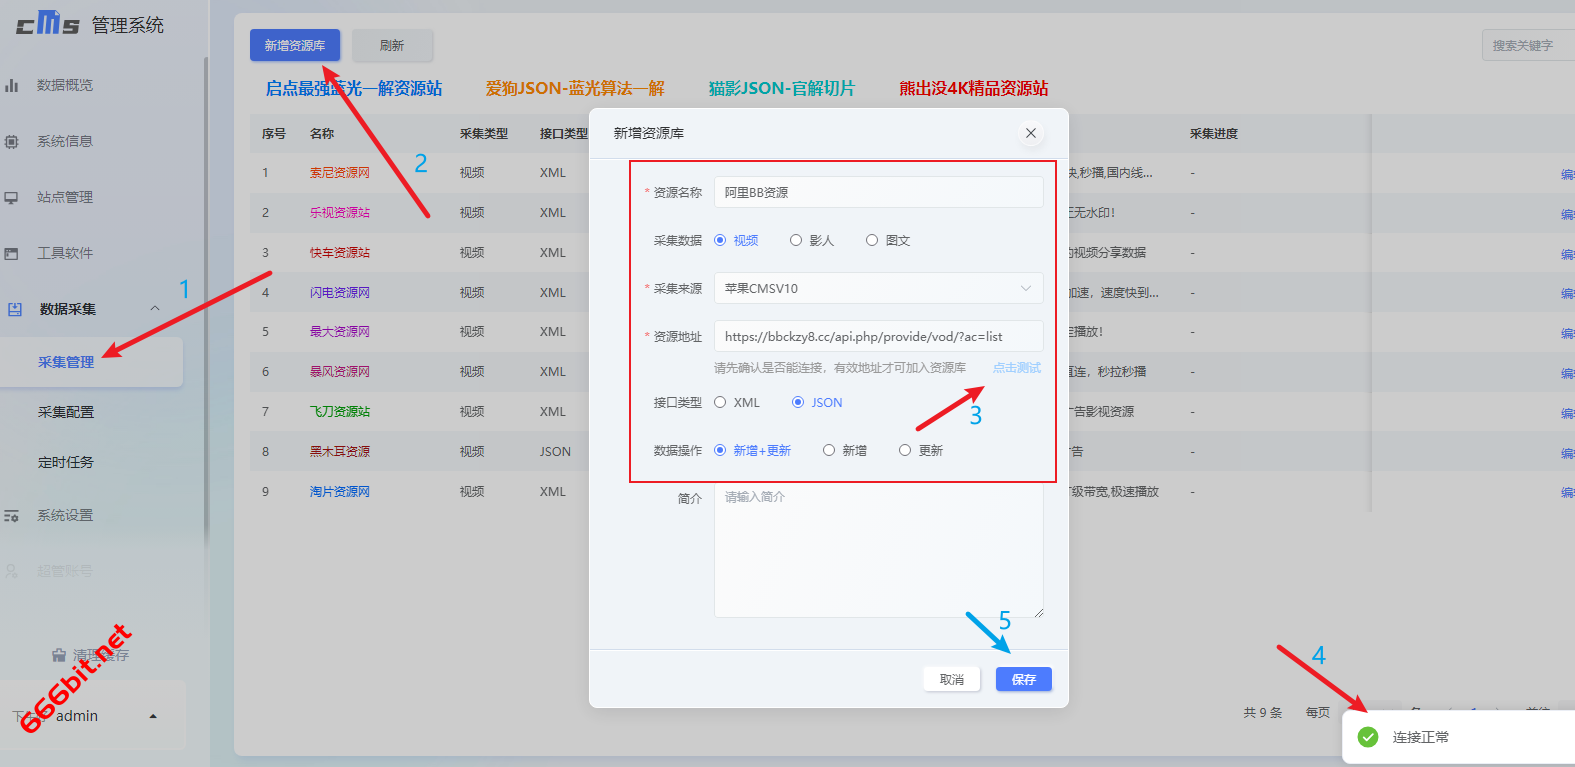Open the 采集来源 dropdown
This screenshot has height=767, width=1575.
878,288
